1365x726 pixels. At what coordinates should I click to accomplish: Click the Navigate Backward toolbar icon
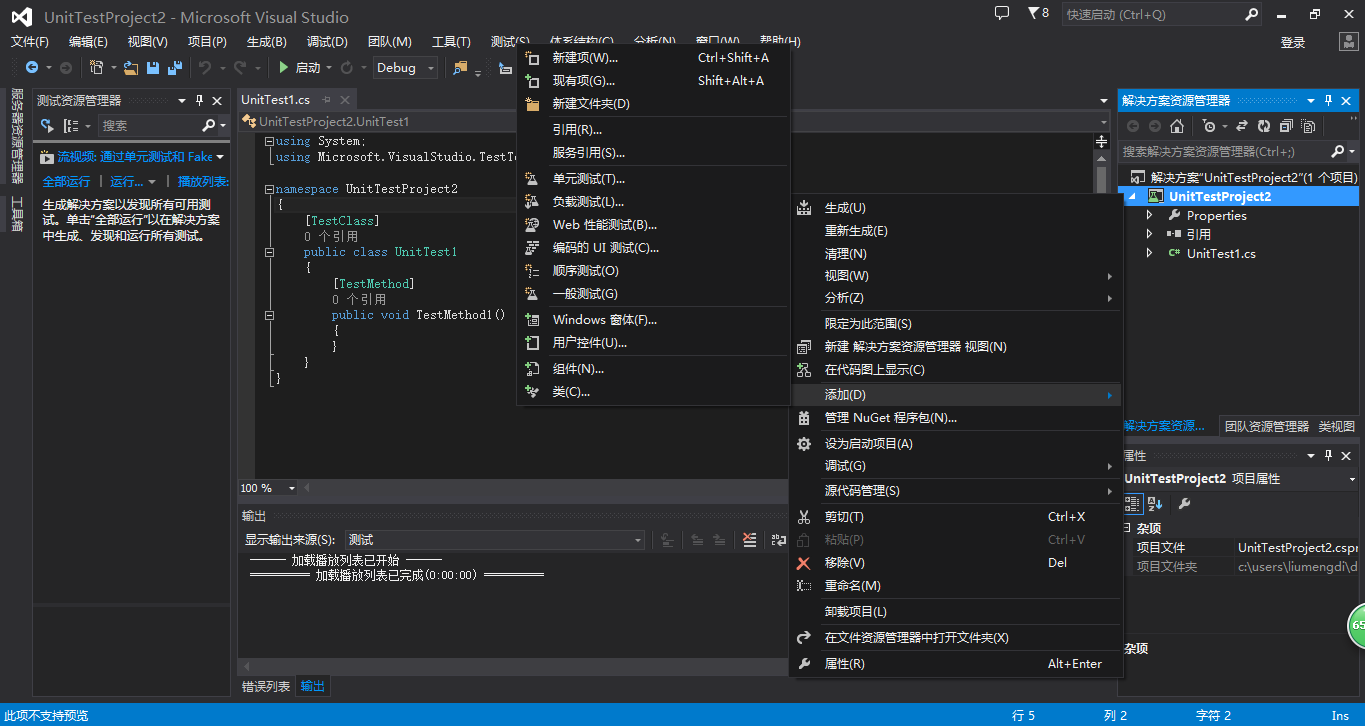[x=32, y=68]
